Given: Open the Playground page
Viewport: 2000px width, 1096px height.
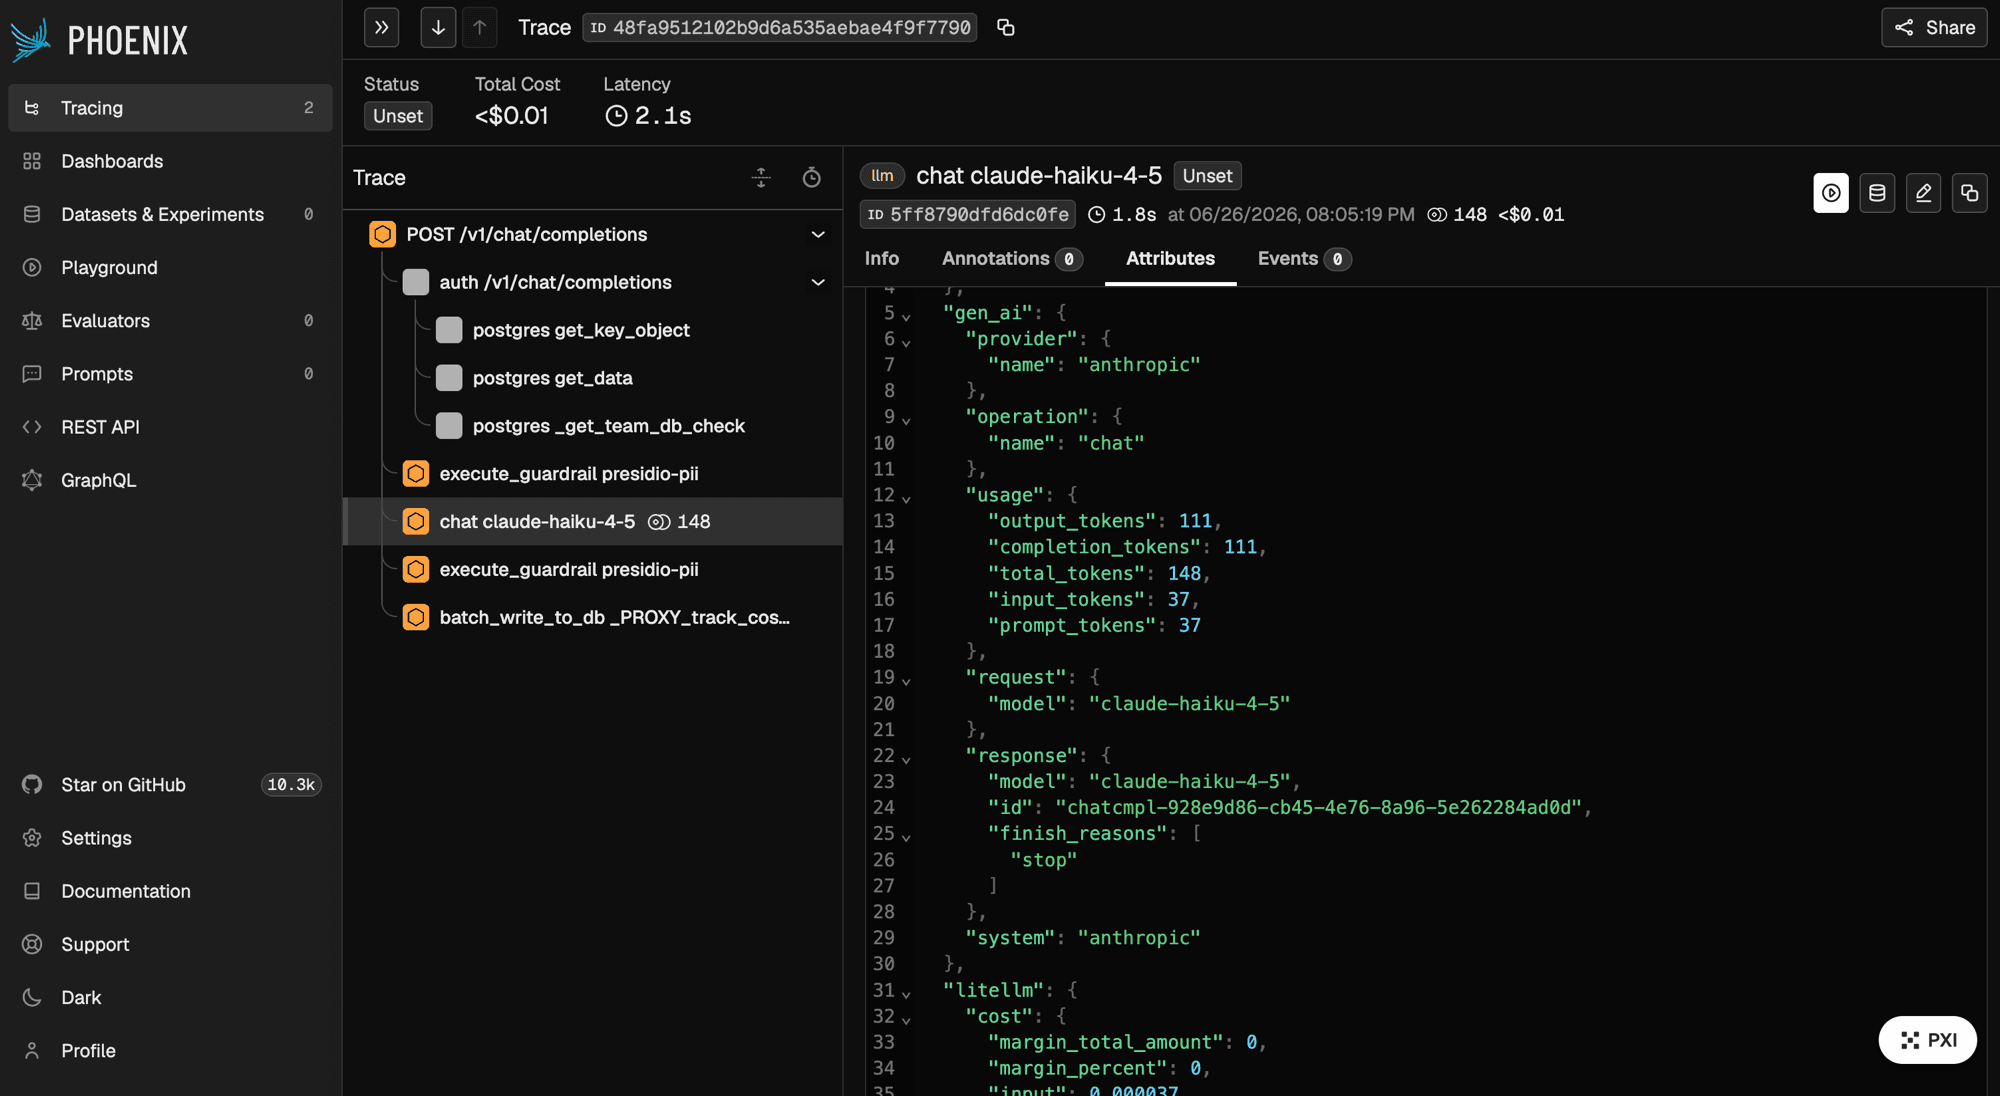Looking at the screenshot, I should pyautogui.click(x=170, y=267).
